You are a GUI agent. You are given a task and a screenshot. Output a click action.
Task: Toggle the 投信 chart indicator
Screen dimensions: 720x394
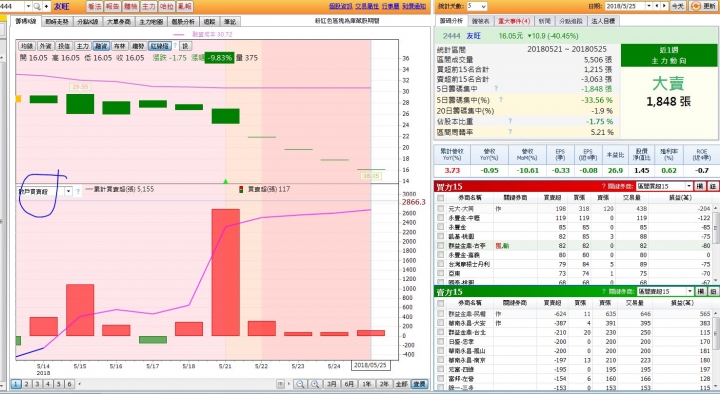[x=64, y=46]
